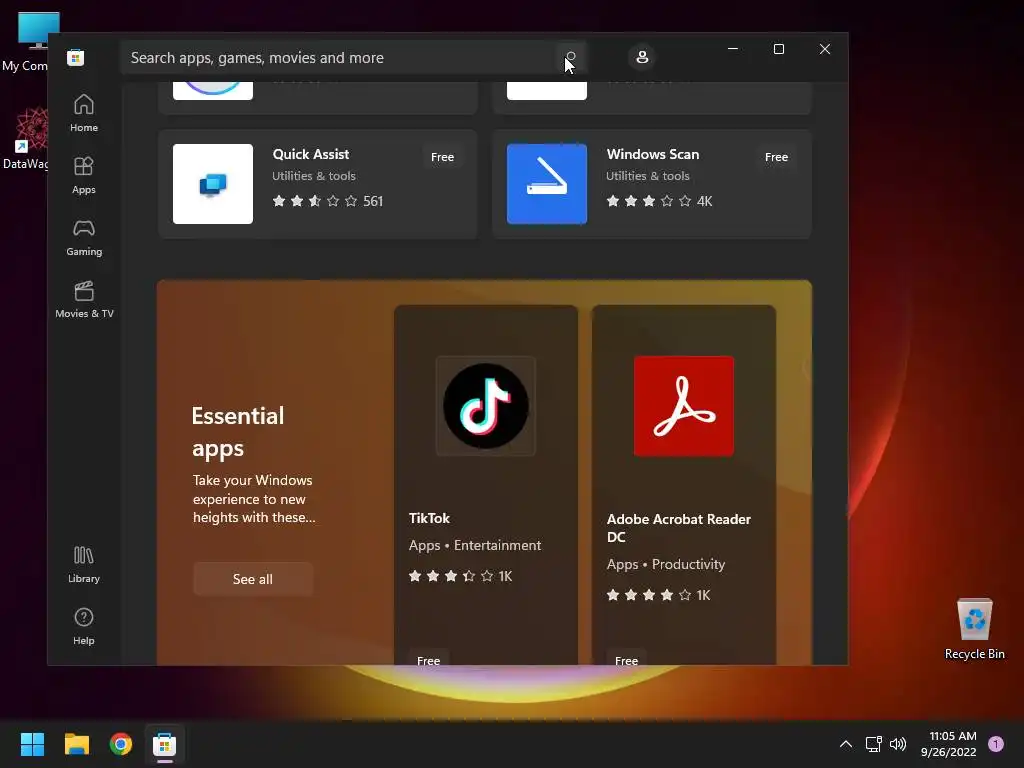Open File Explorer from the taskbar
The image size is (1024, 768).
(x=76, y=744)
